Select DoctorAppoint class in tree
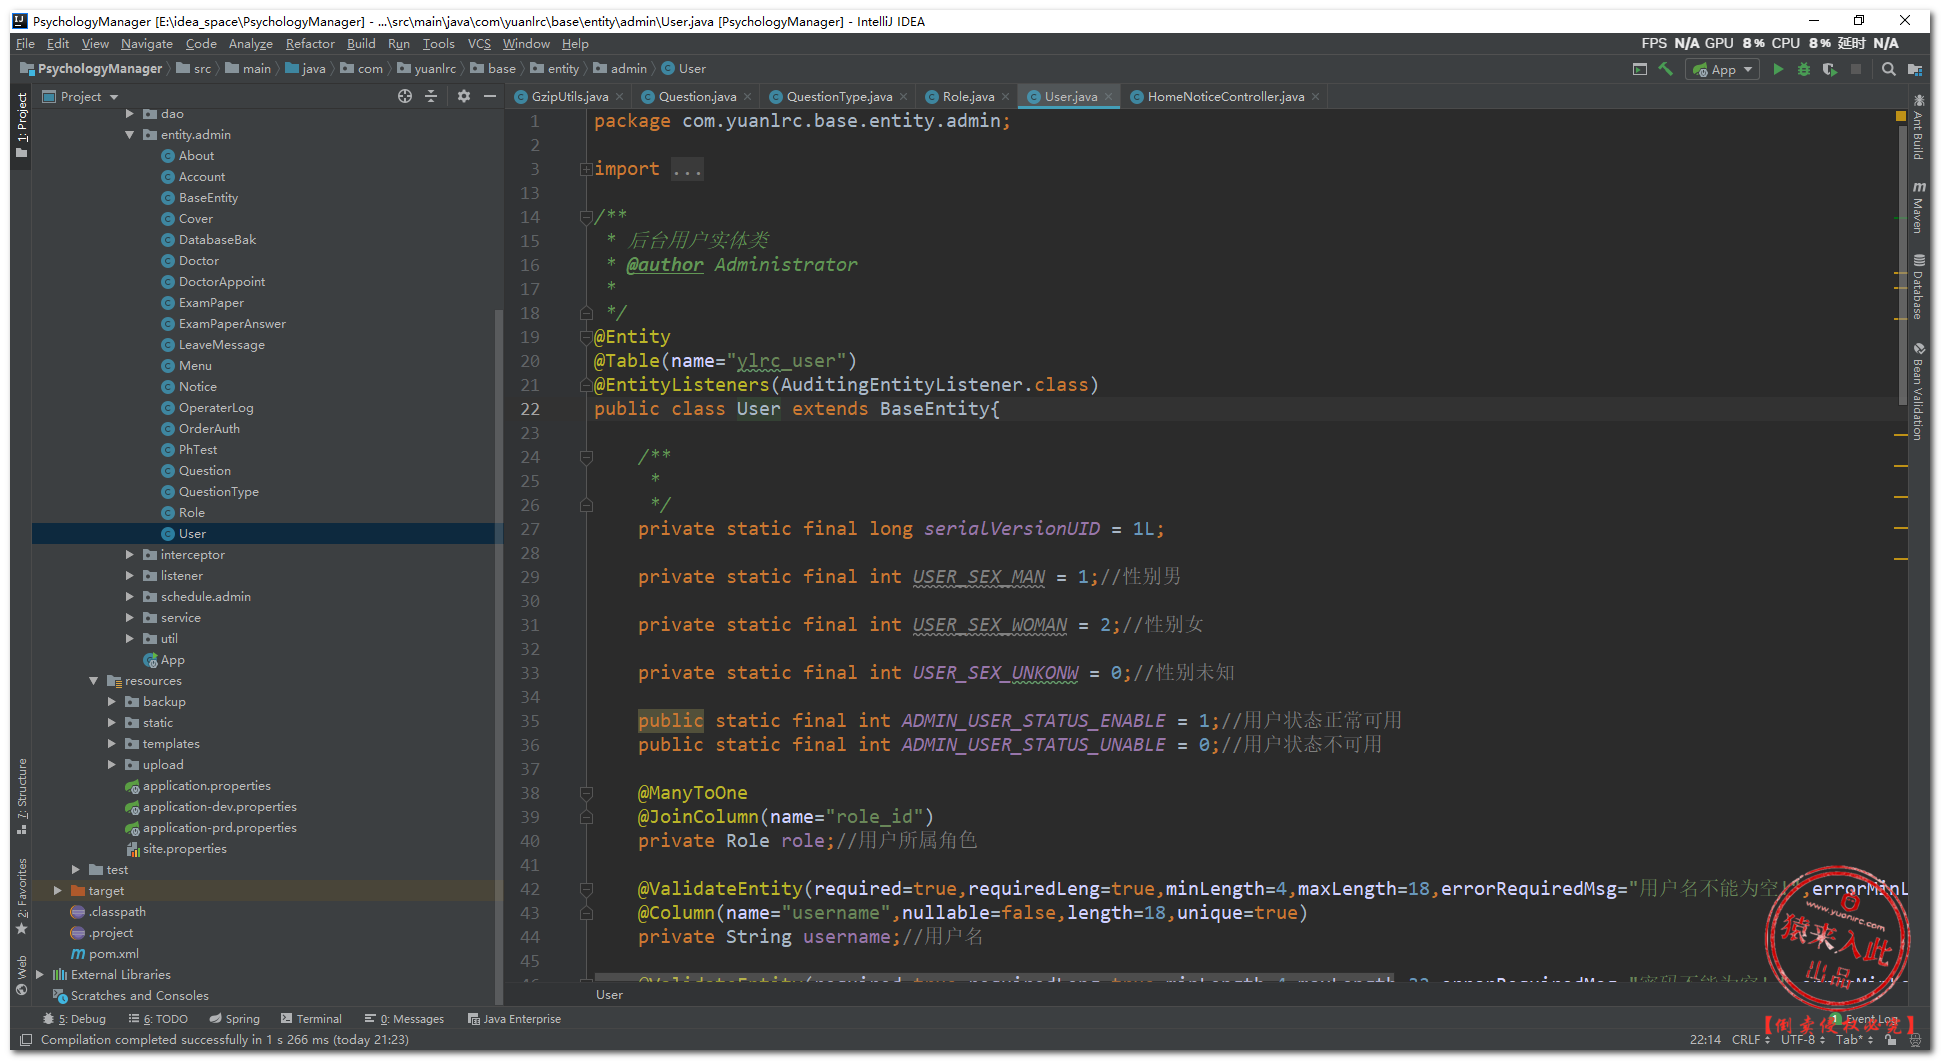The image size is (1941, 1061). pos(222,282)
